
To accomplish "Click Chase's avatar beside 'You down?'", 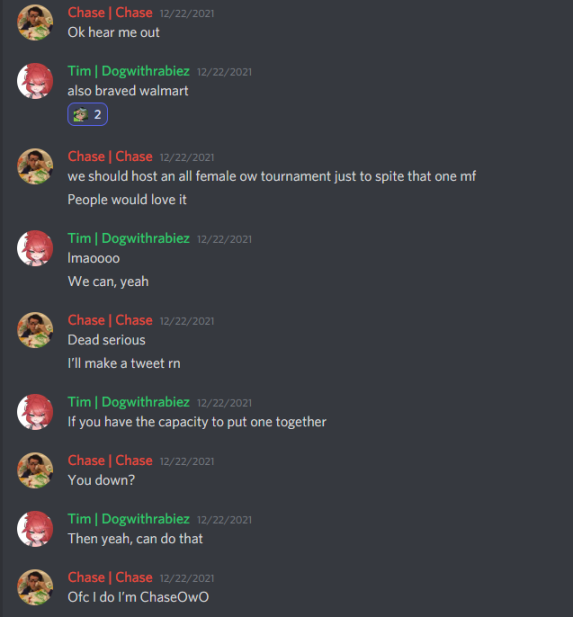I will pyautogui.click(x=35, y=470).
